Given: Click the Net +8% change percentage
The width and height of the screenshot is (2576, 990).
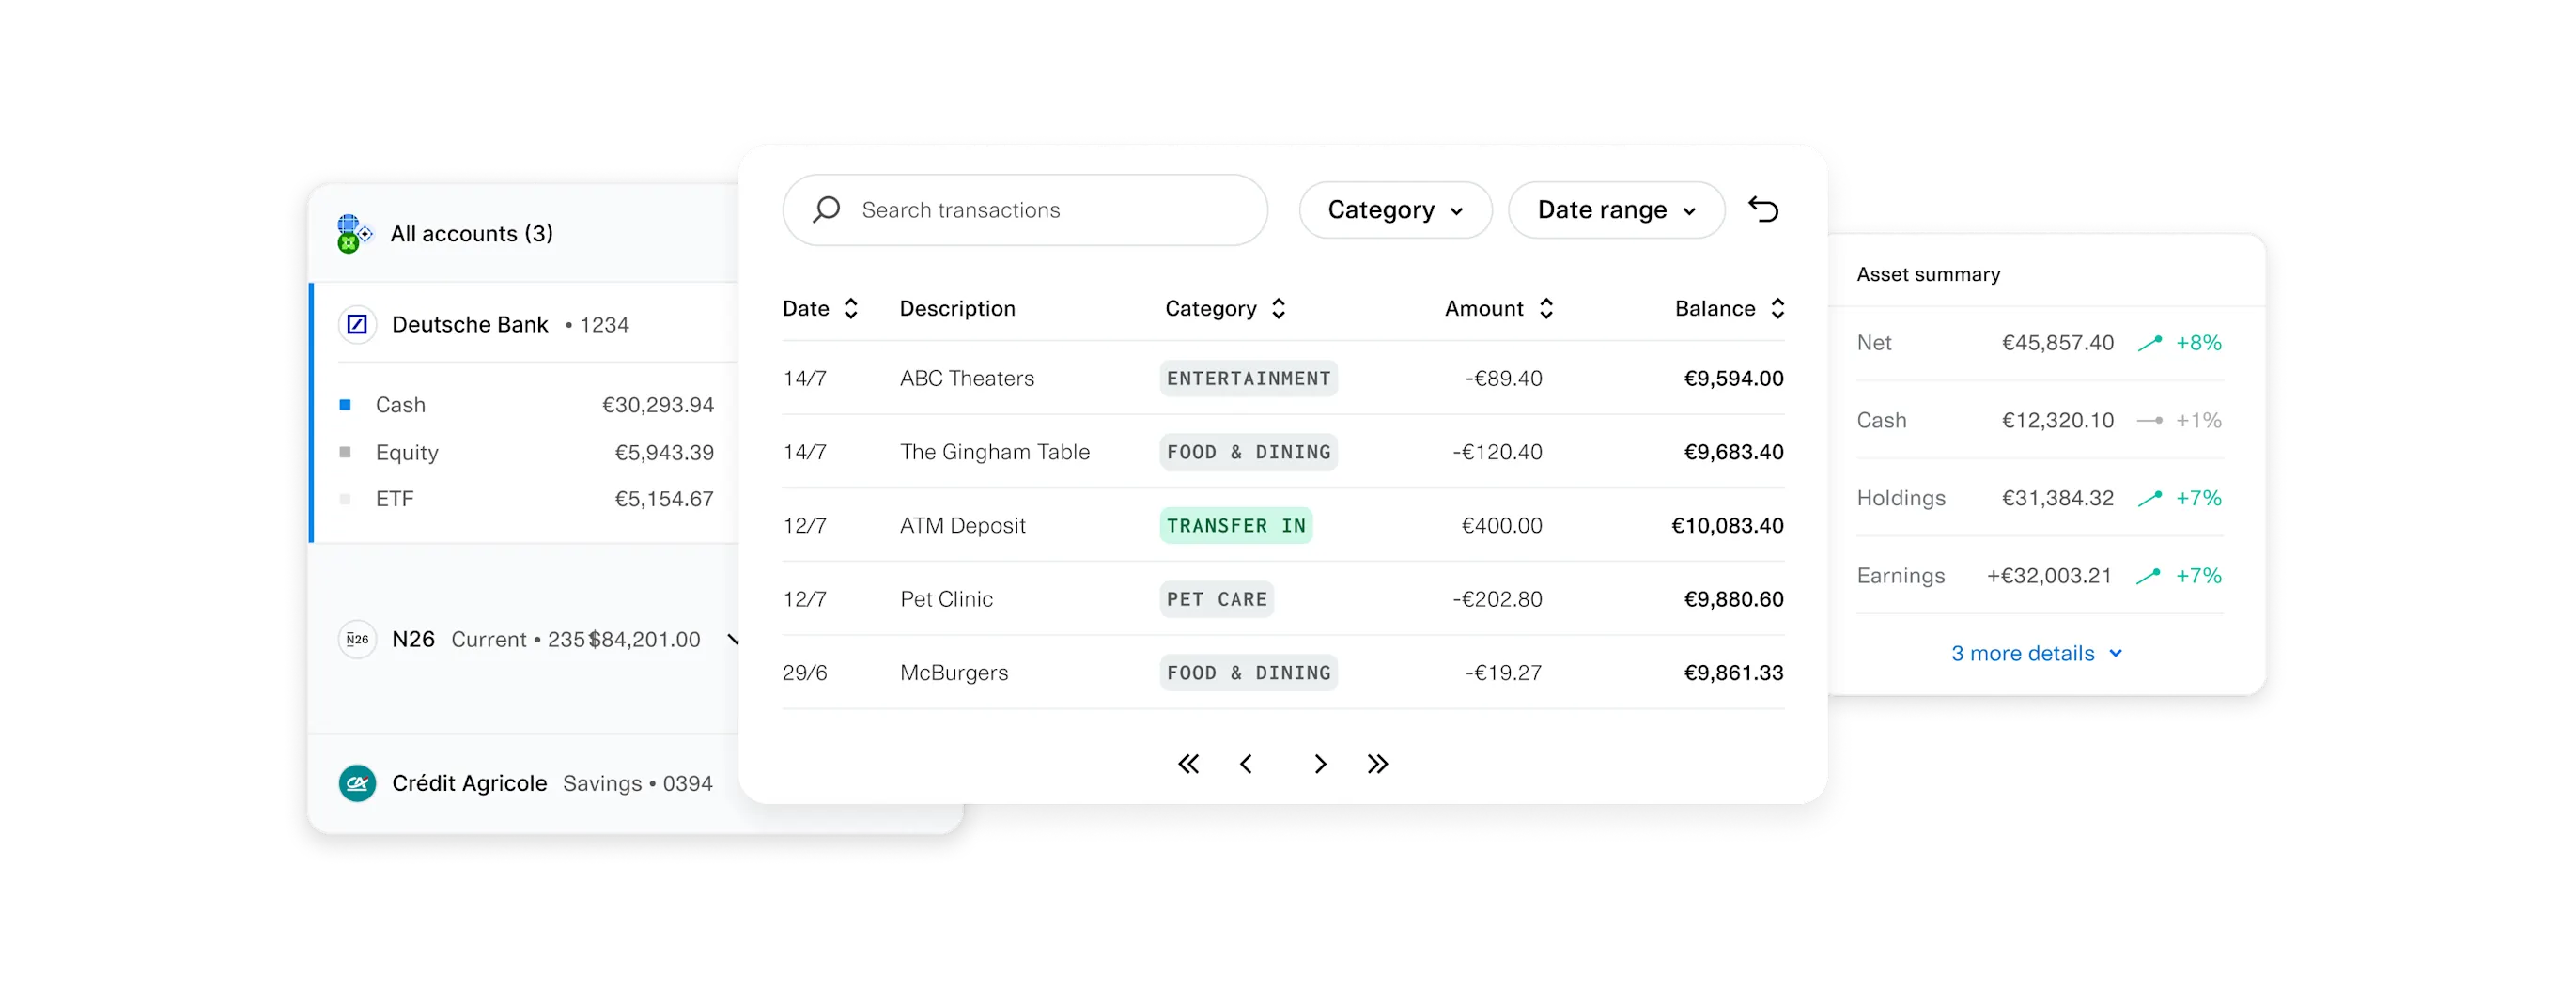Looking at the screenshot, I should pos(2198,343).
